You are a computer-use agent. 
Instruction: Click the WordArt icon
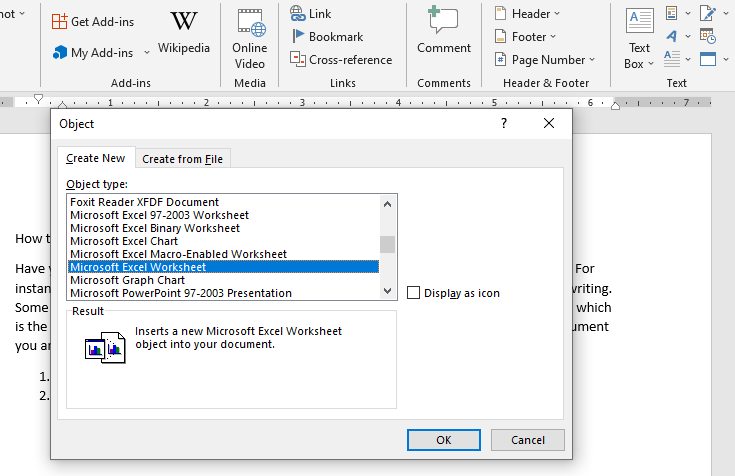[672, 36]
